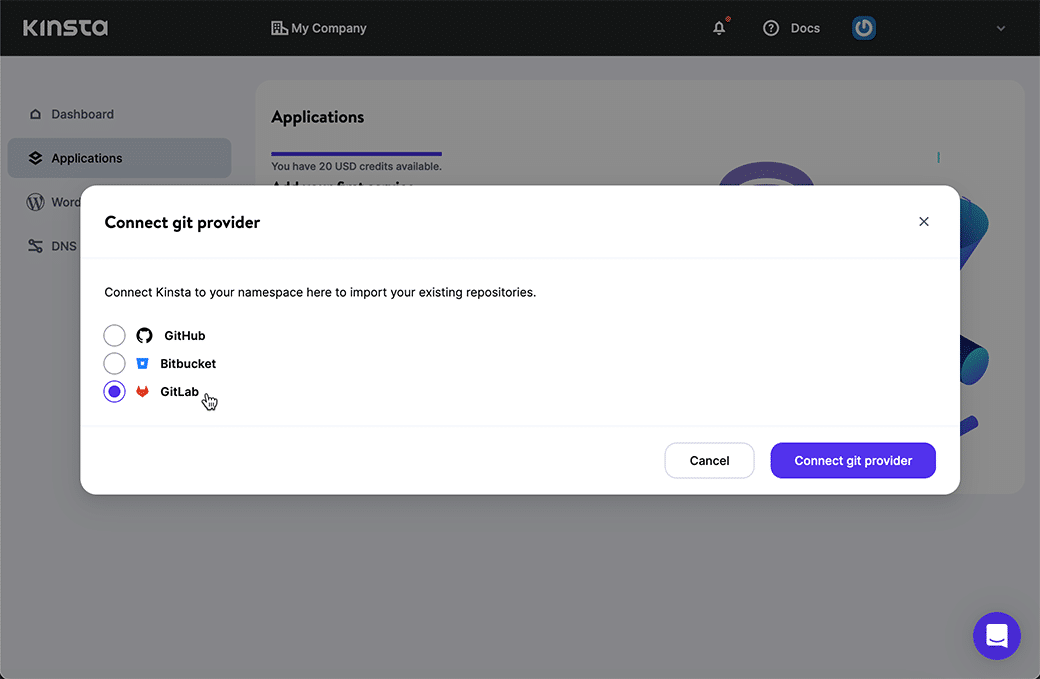Click the GitLab fox logo
This screenshot has width=1040, height=679.
[142, 392]
